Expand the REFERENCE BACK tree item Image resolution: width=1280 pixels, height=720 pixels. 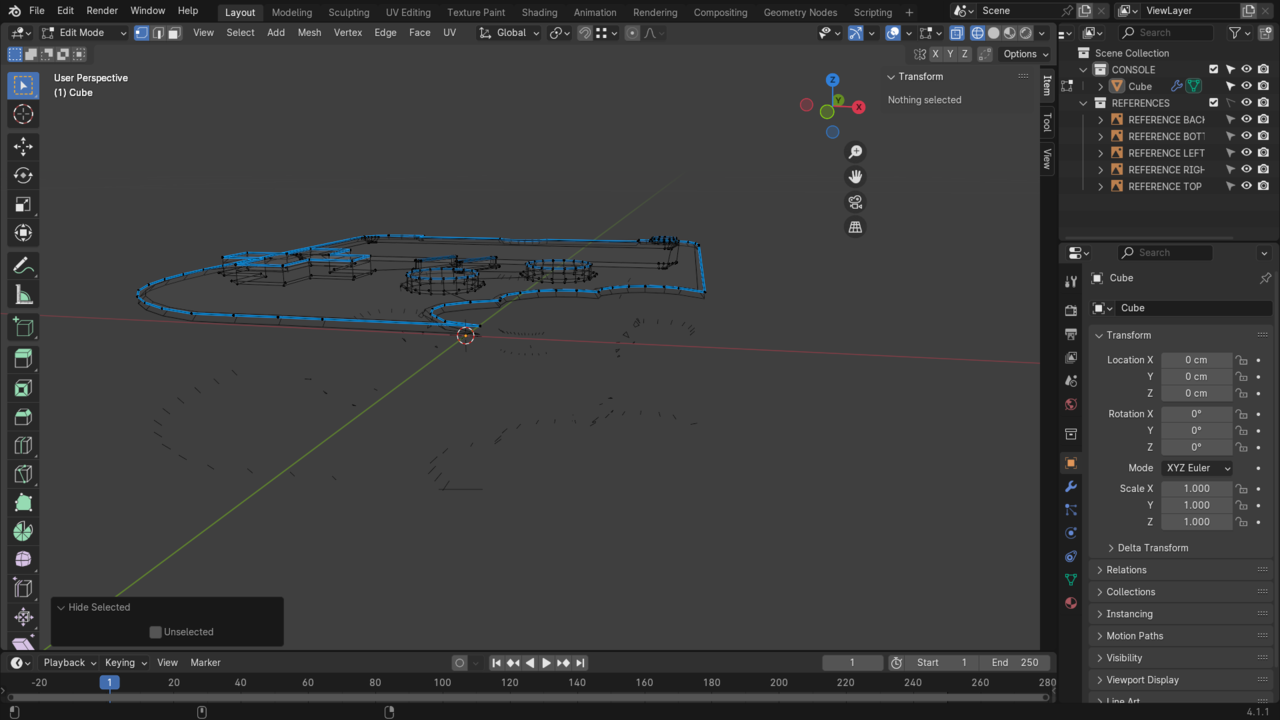1101,120
